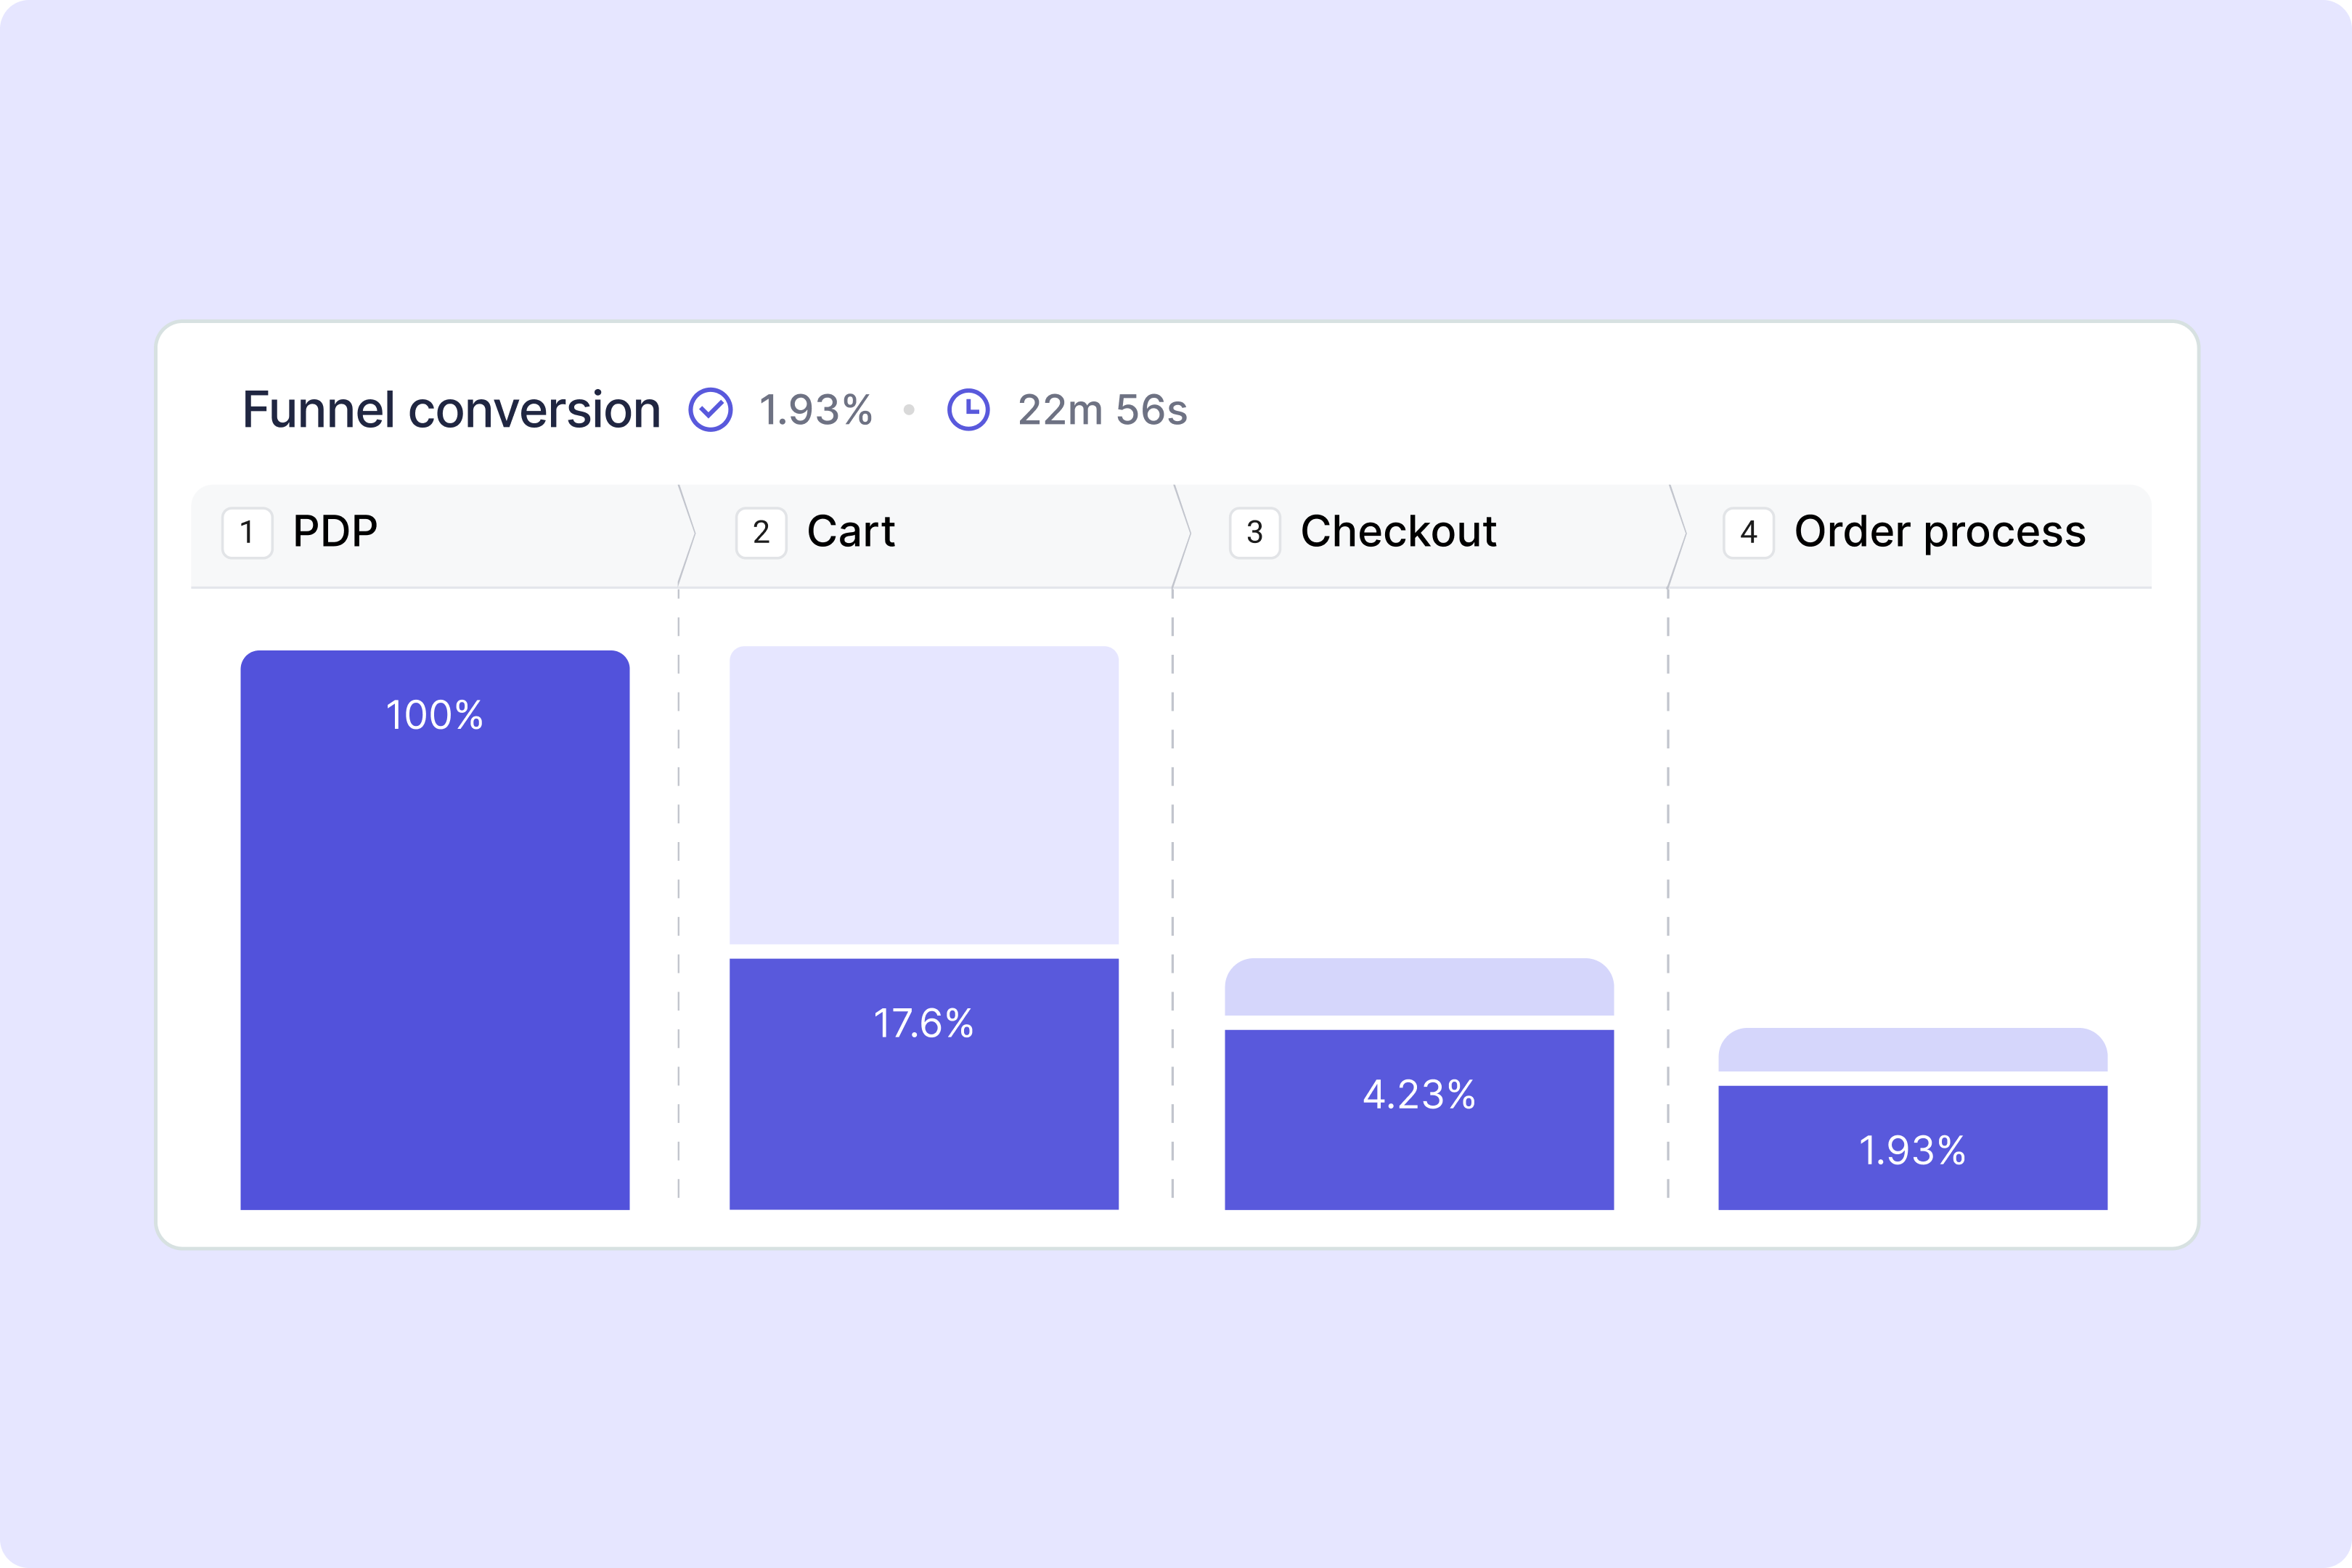2352x1568 pixels.
Task: Click the Checkout drop-off light segment
Action: pyautogui.click(x=1419, y=987)
